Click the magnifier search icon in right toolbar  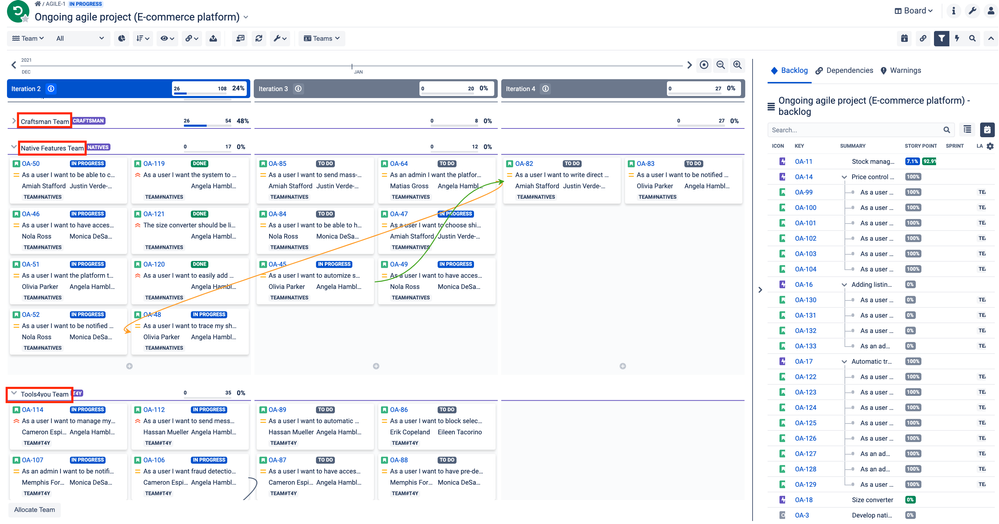click(972, 38)
